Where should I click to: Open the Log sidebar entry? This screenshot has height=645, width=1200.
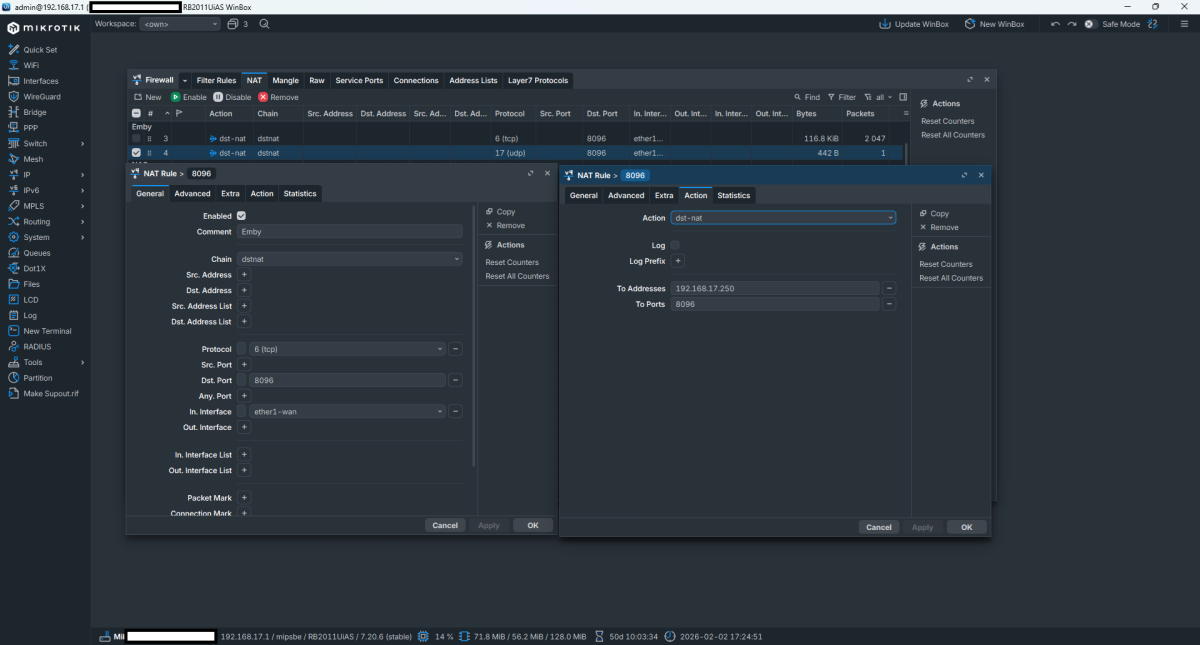(30, 315)
